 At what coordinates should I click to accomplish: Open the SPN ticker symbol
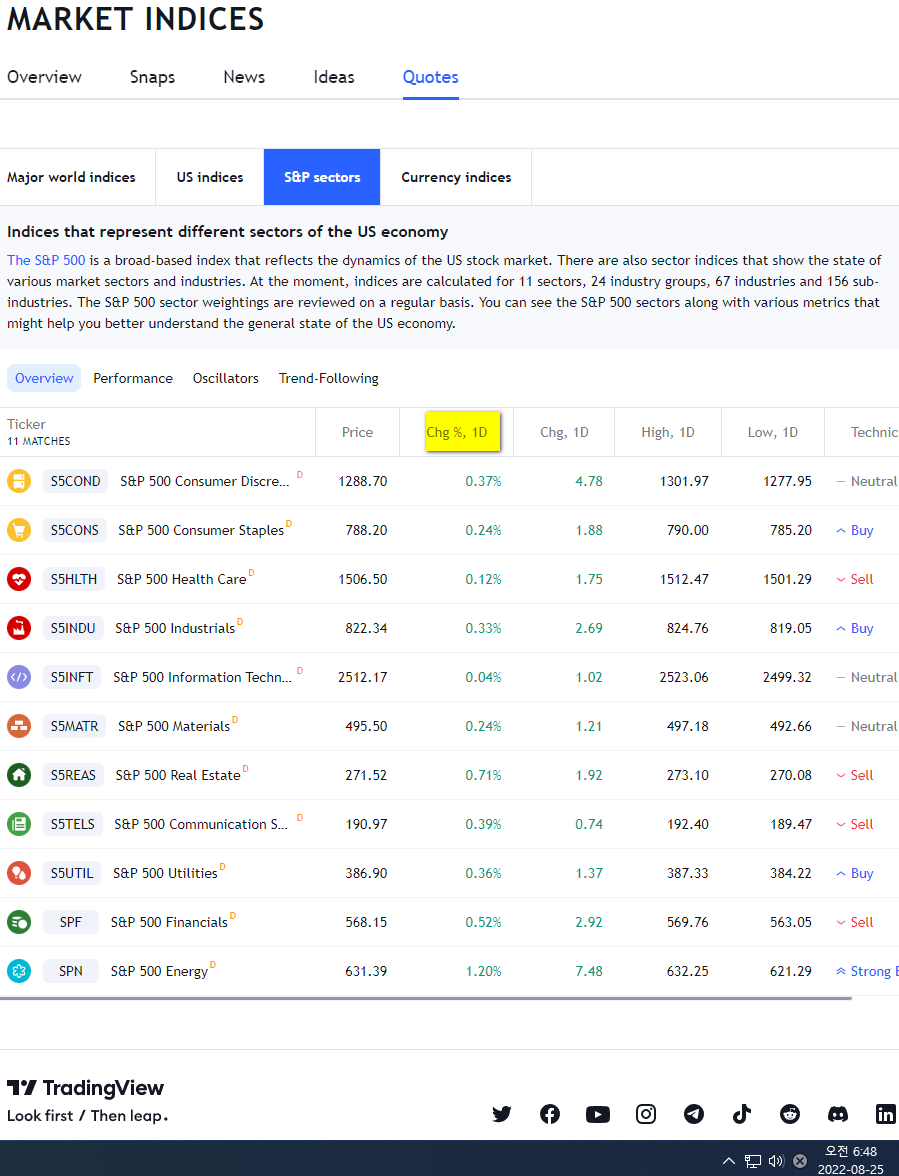[70, 971]
